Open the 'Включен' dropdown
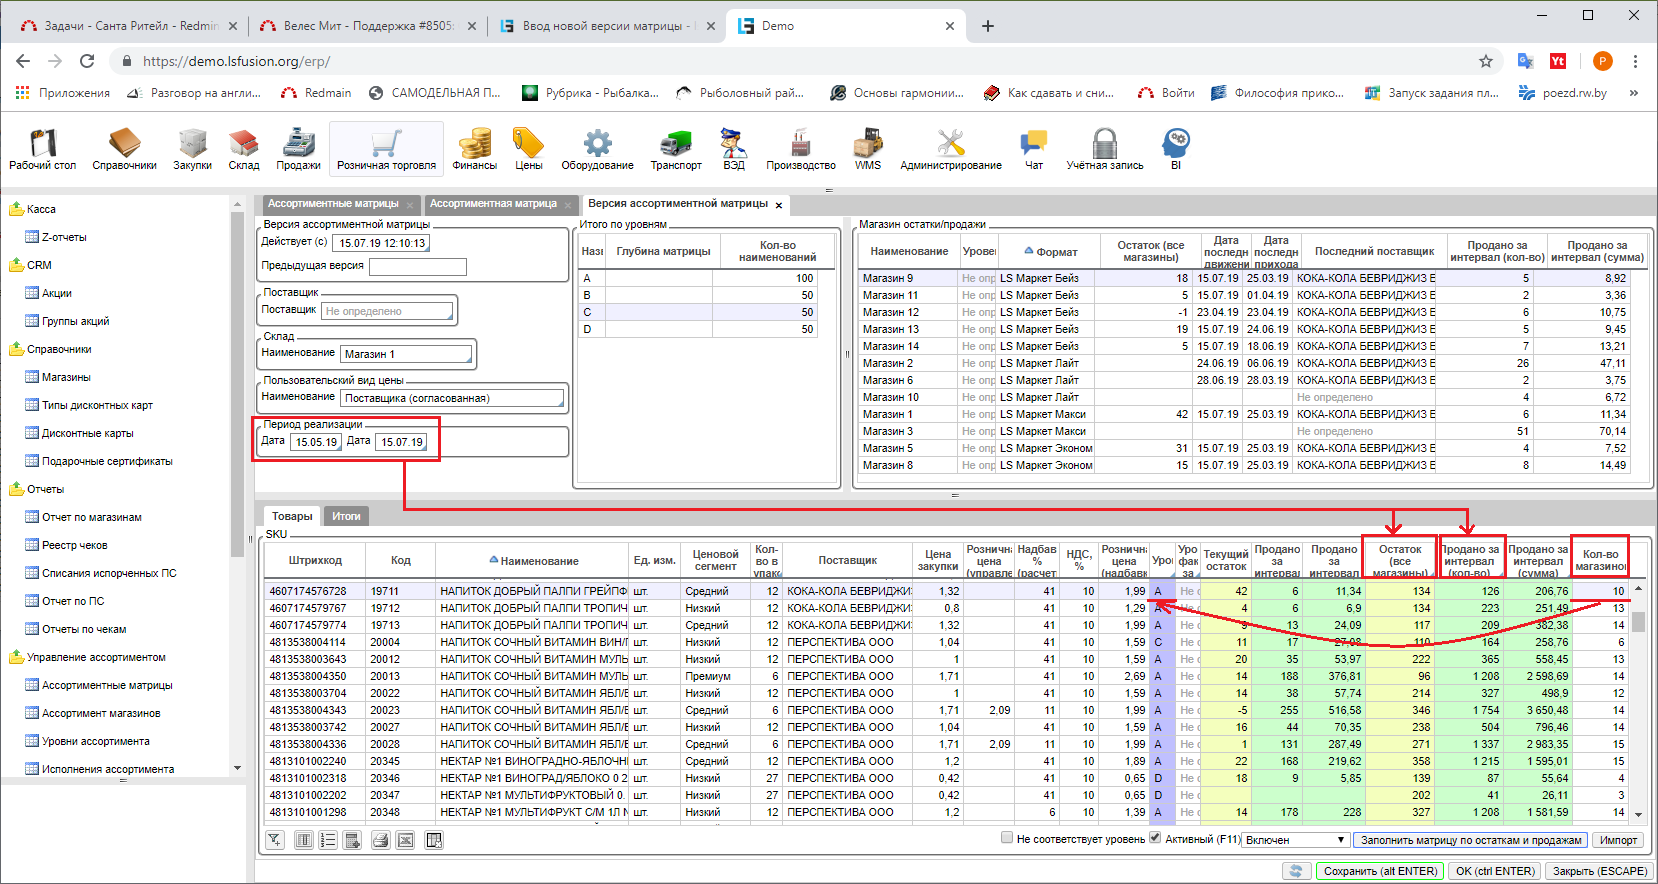The width and height of the screenshot is (1658, 884). pyautogui.click(x=1296, y=840)
